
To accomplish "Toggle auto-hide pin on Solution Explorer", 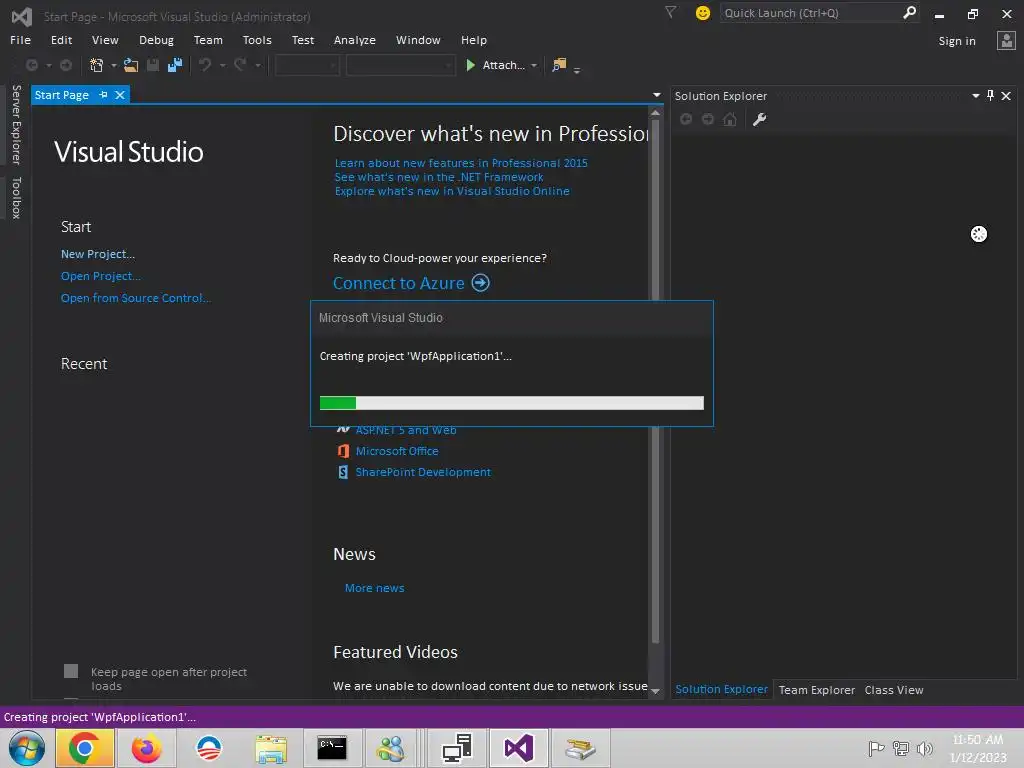I will pos(990,96).
